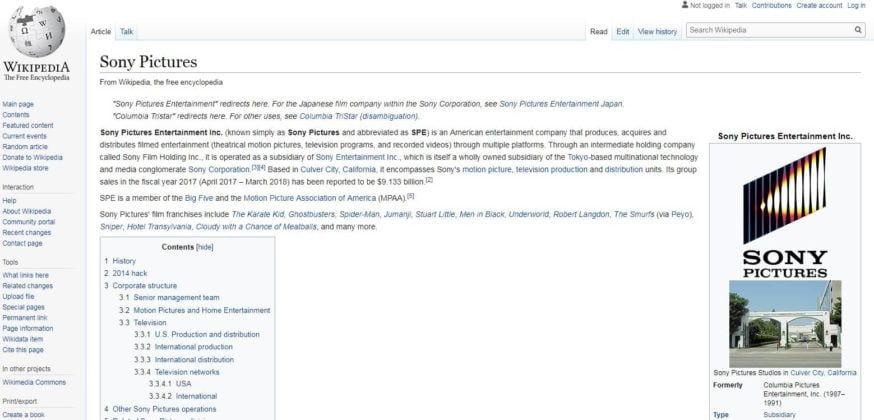
Task: Open the View history tab
Action: click(x=657, y=32)
